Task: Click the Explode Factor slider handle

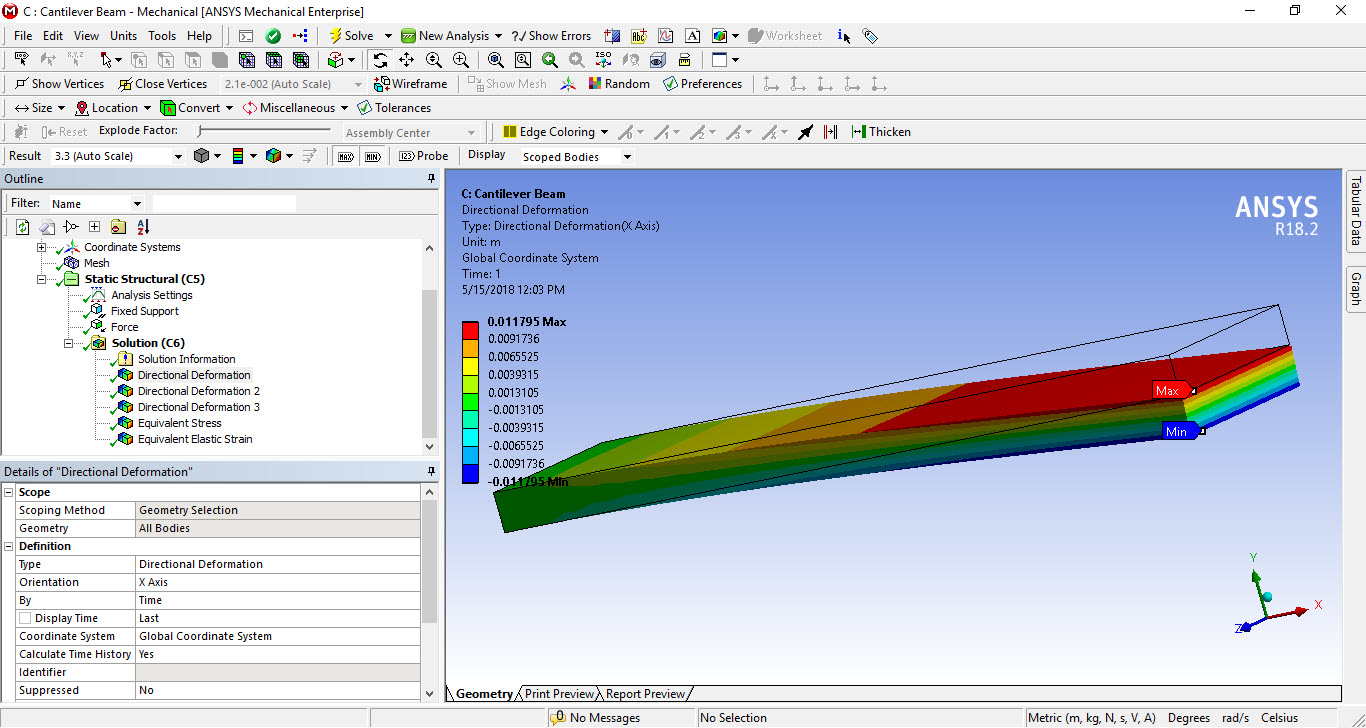Action: click(x=201, y=132)
